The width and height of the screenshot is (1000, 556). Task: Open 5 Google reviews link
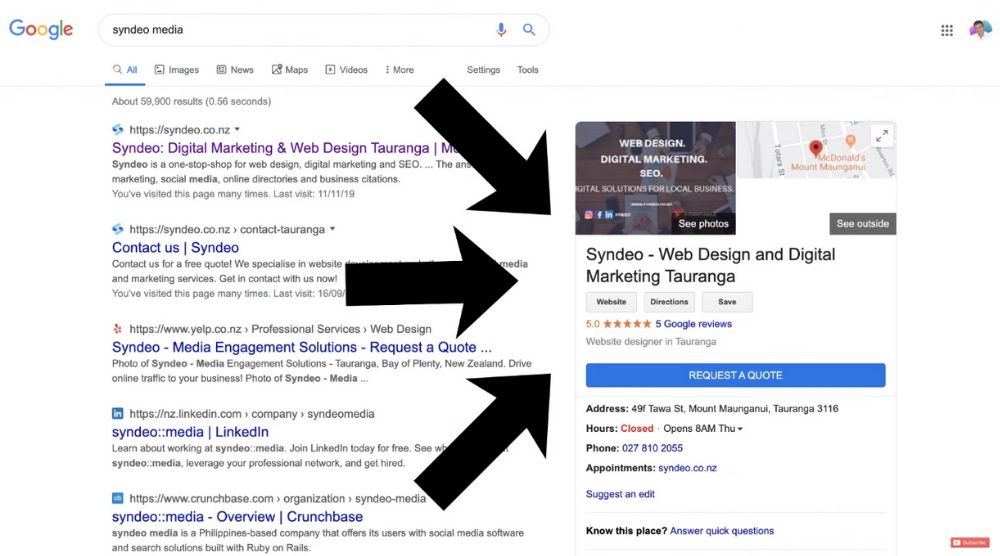693,324
